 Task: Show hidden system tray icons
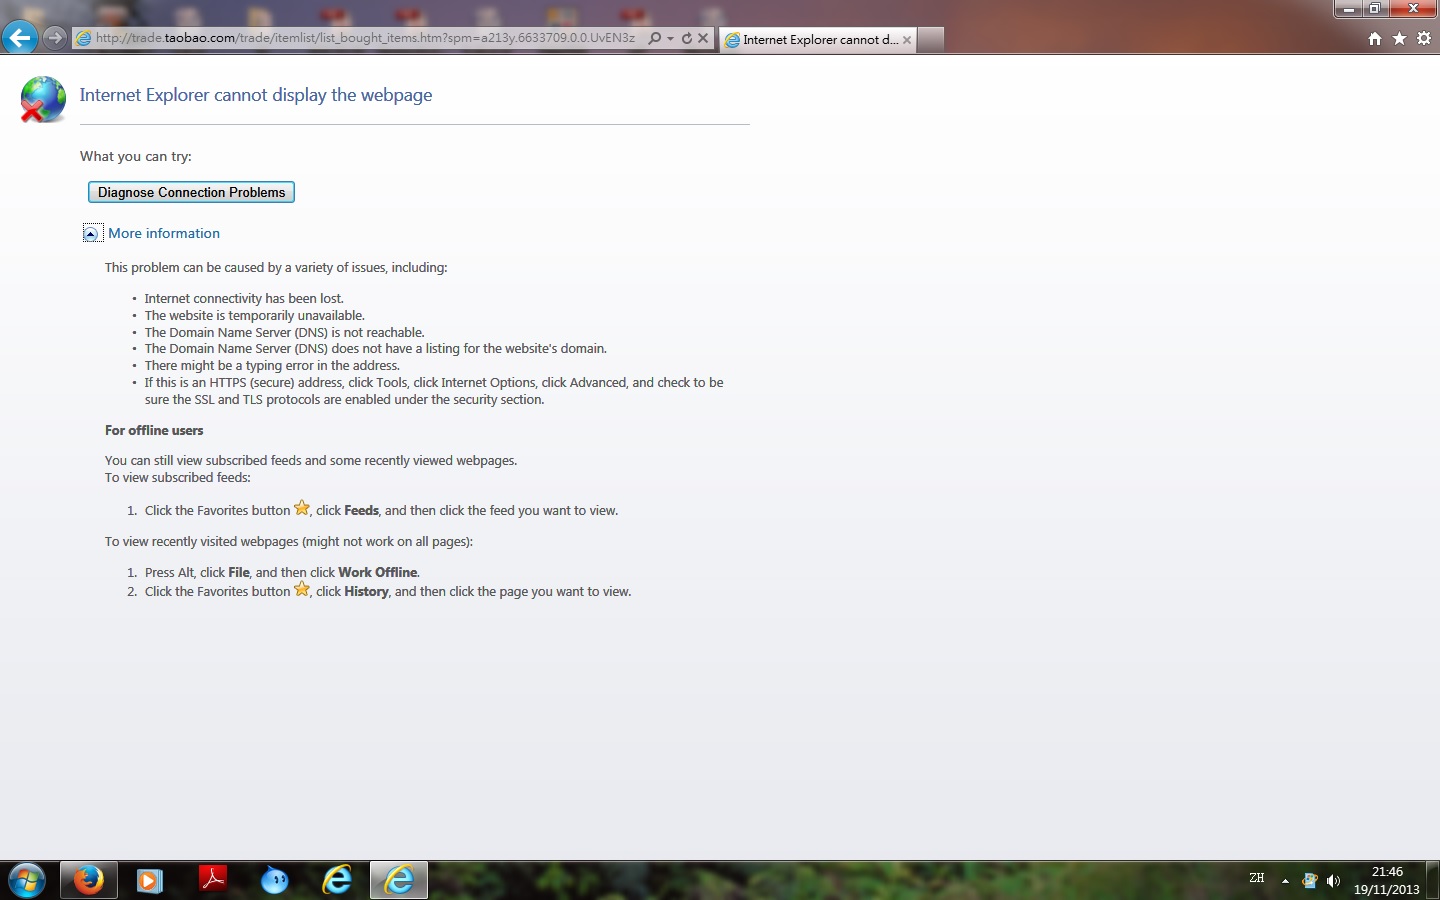pos(1285,881)
